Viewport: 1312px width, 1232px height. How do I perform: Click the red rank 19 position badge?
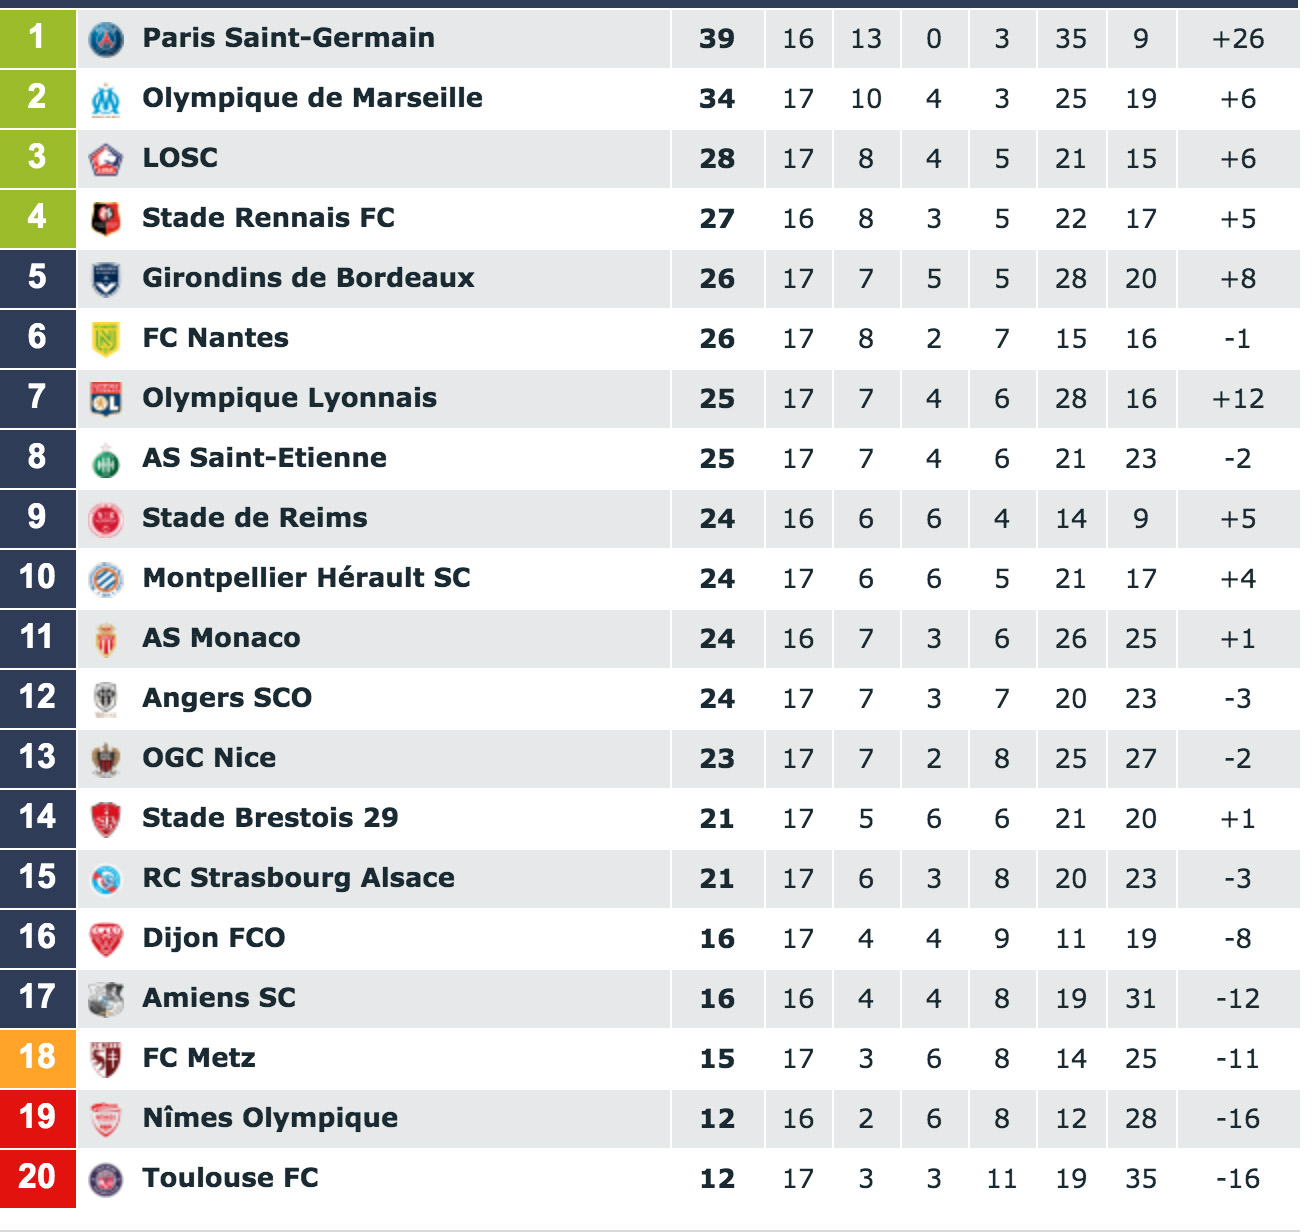37,1117
